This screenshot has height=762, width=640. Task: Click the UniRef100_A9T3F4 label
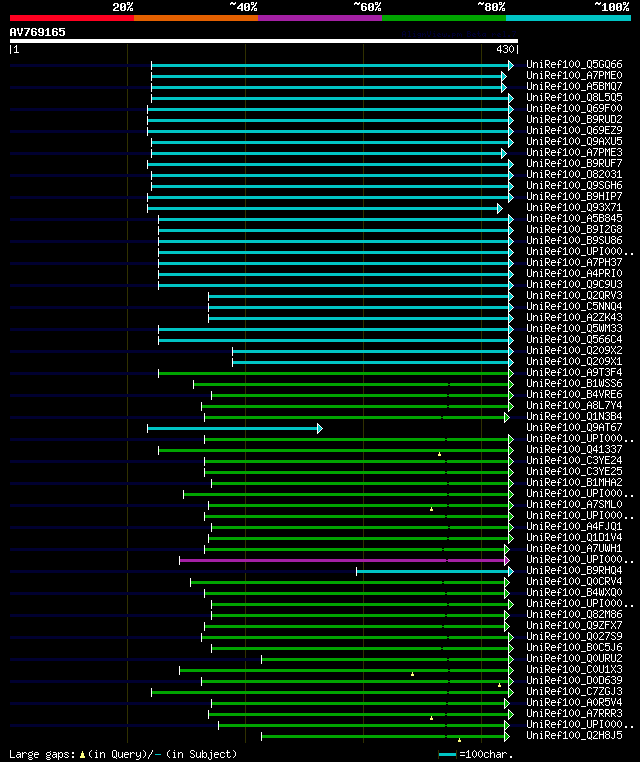pyautogui.click(x=574, y=372)
